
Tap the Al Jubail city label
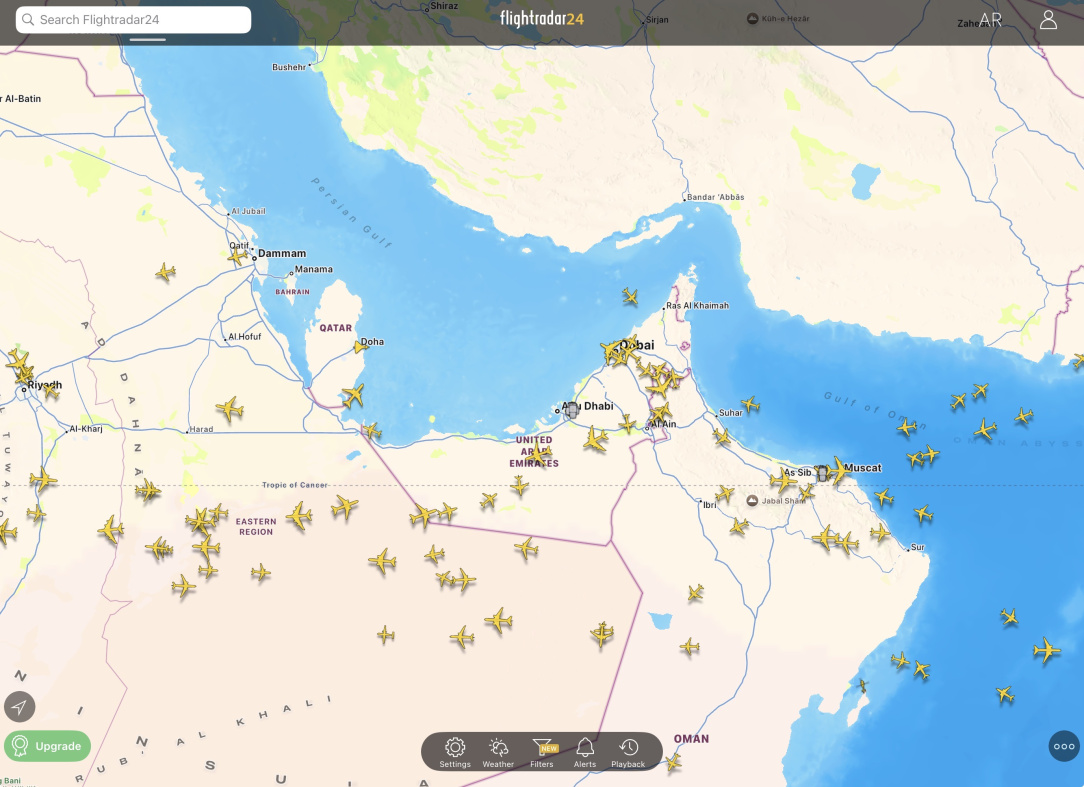point(248,211)
